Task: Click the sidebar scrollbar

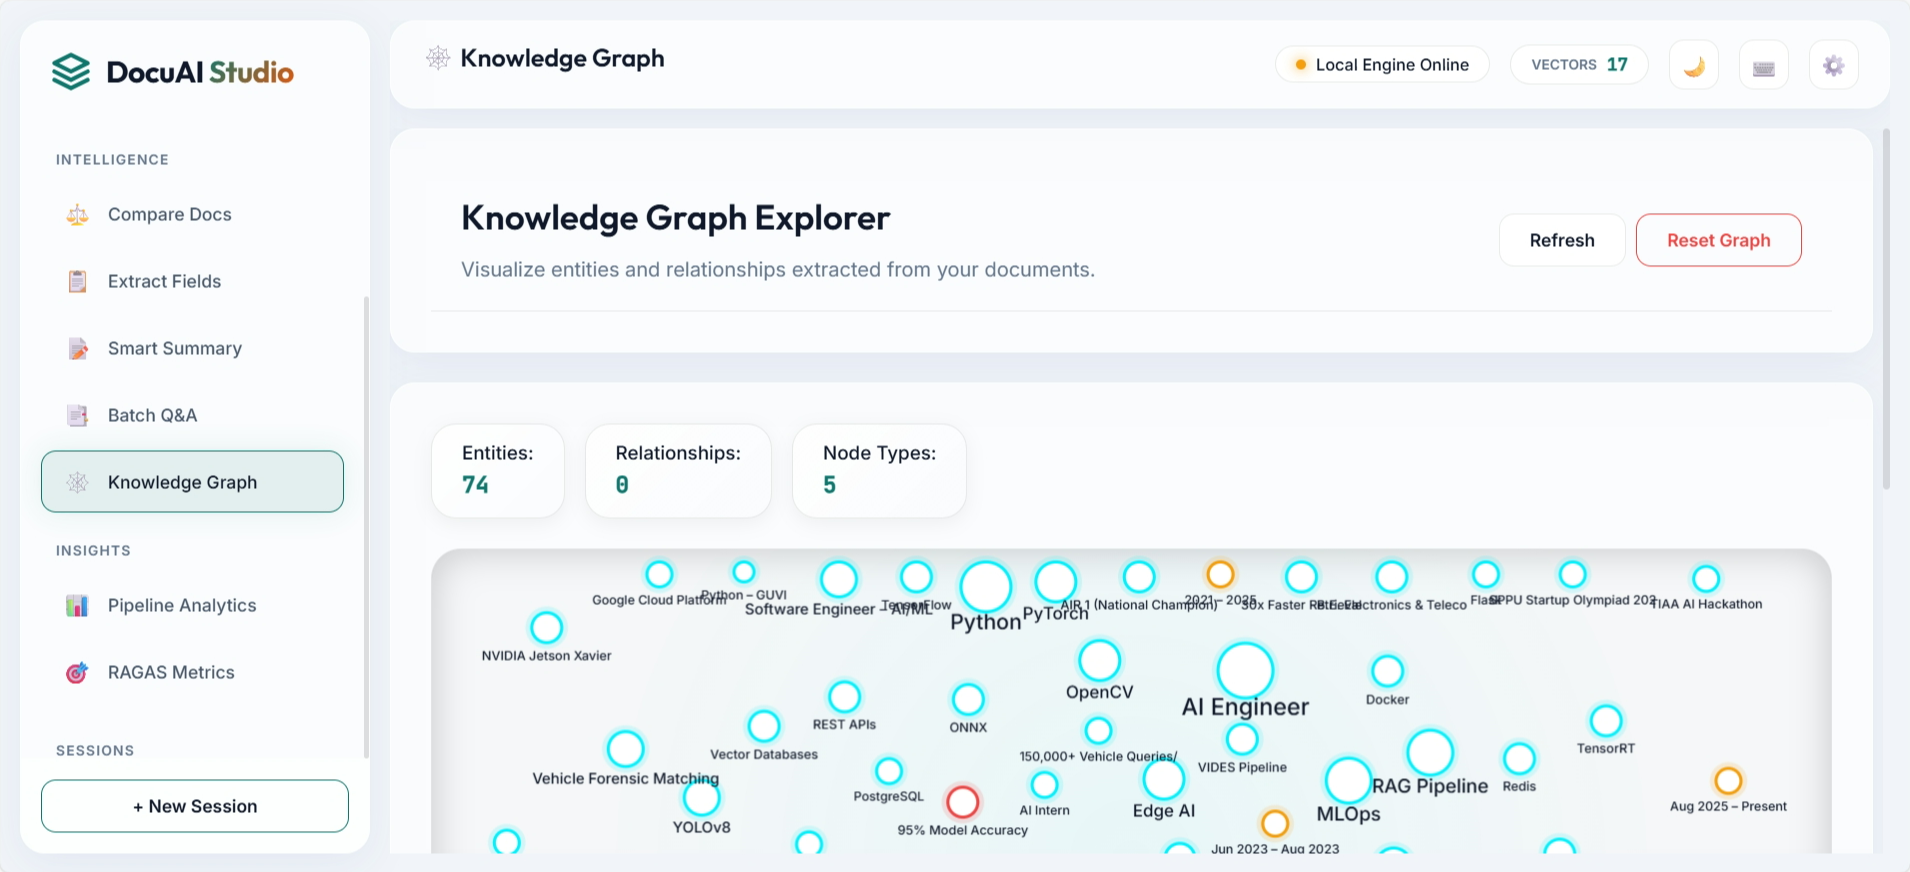Action: point(366,527)
